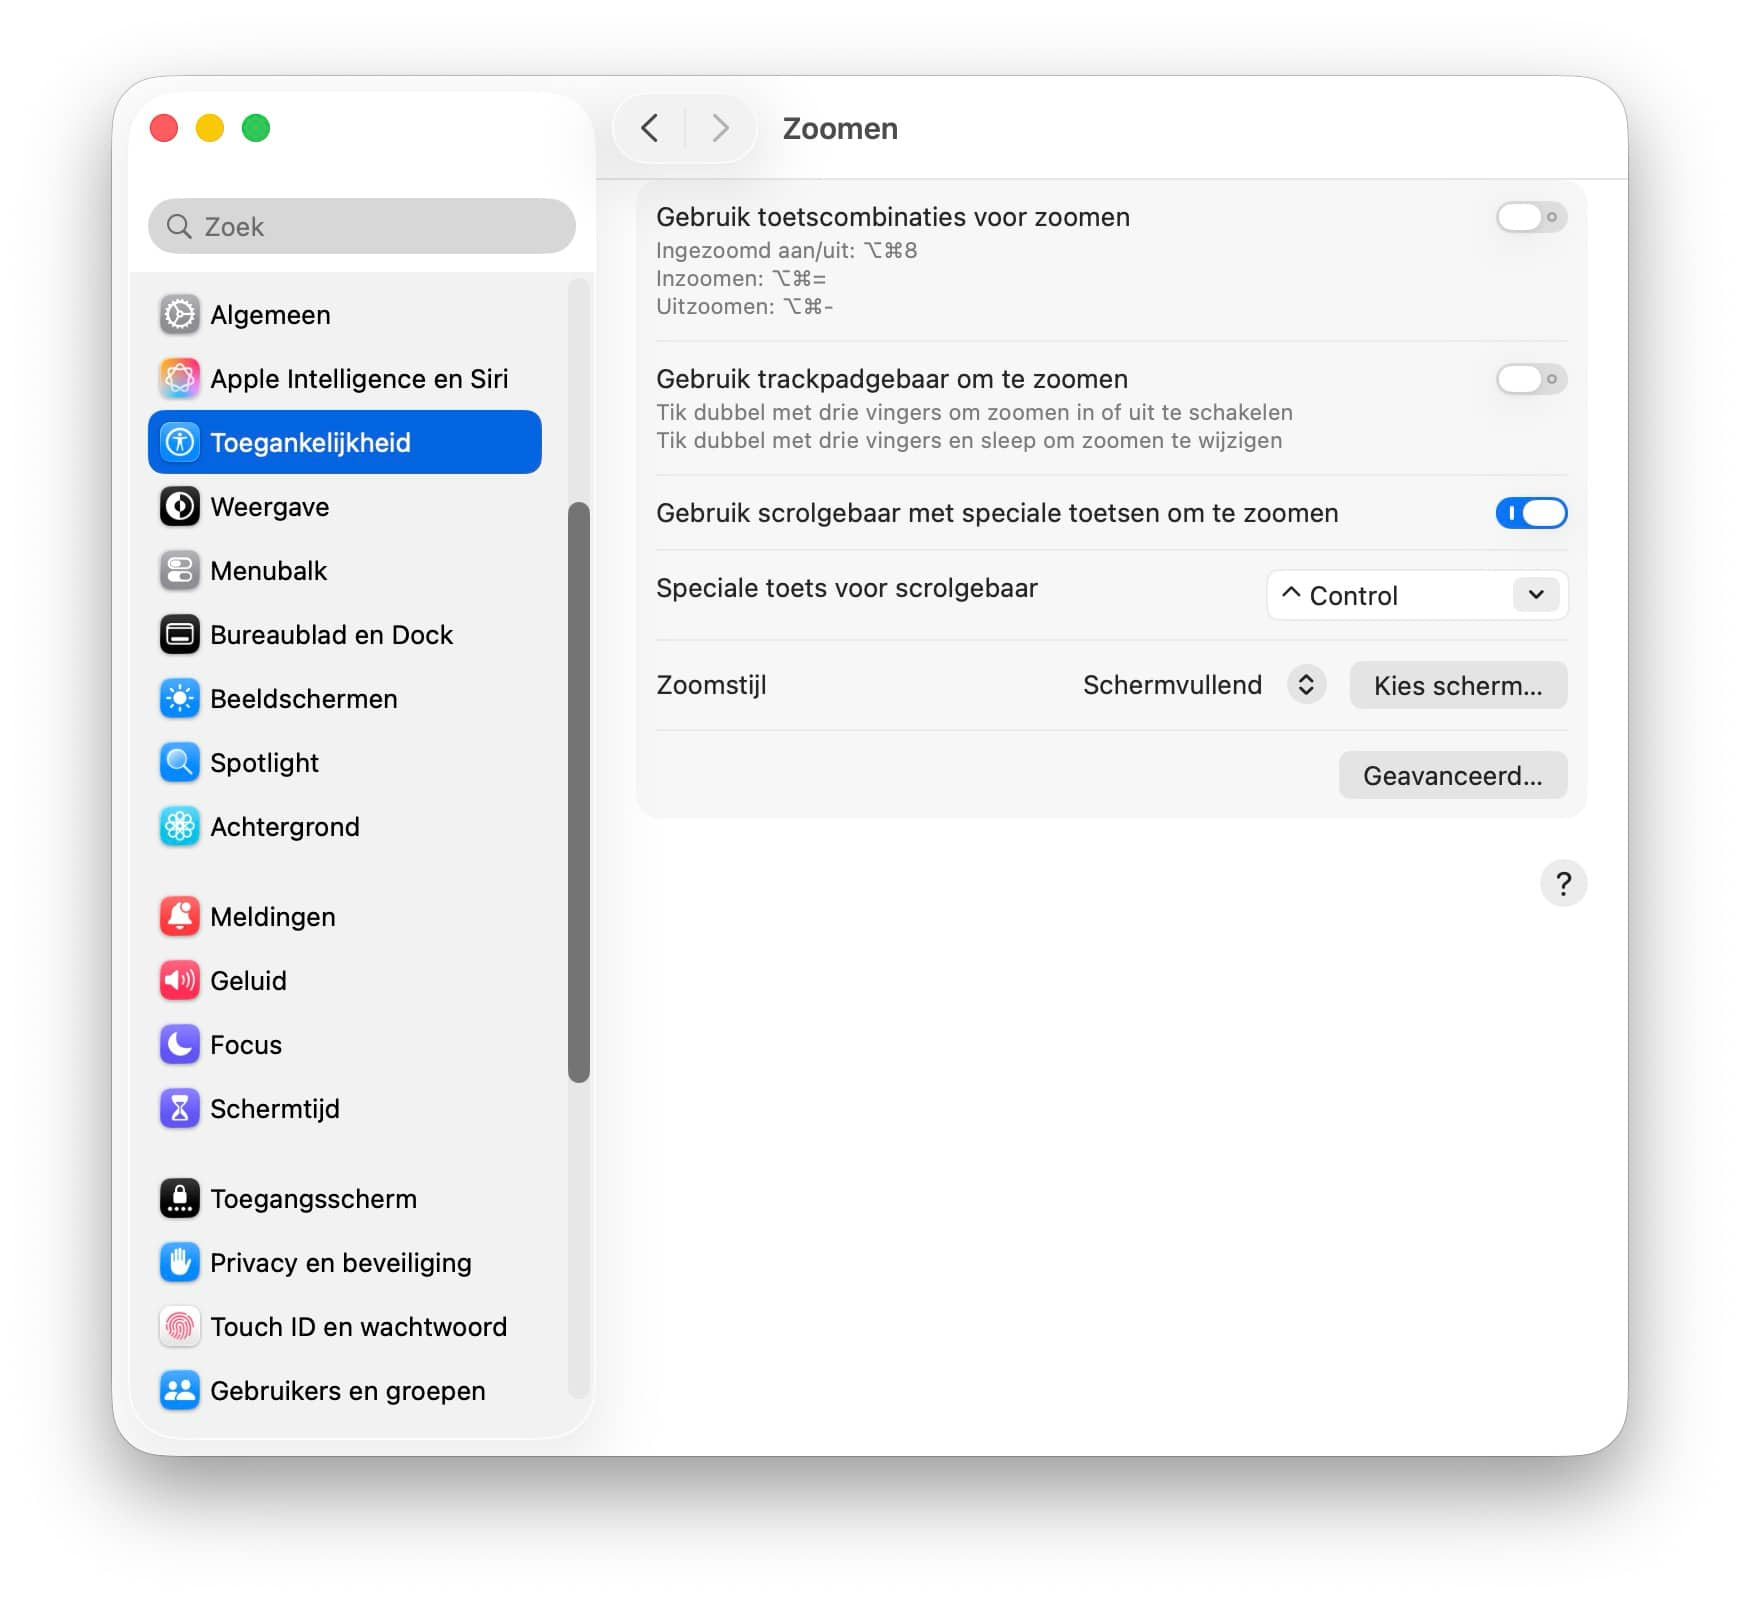The image size is (1740, 1604).
Task: Click the Touch ID fingerprint icon
Action: [180, 1327]
